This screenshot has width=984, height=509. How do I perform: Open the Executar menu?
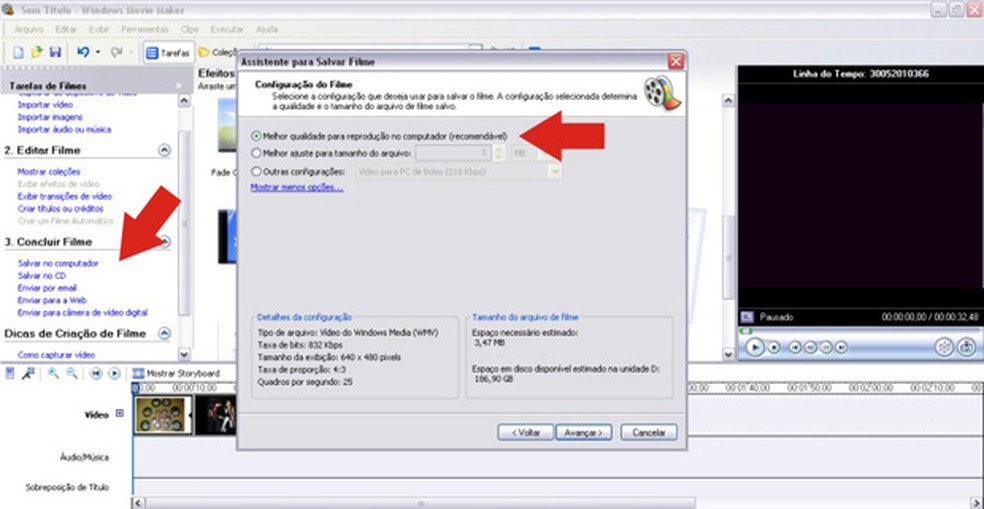coord(227,29)
